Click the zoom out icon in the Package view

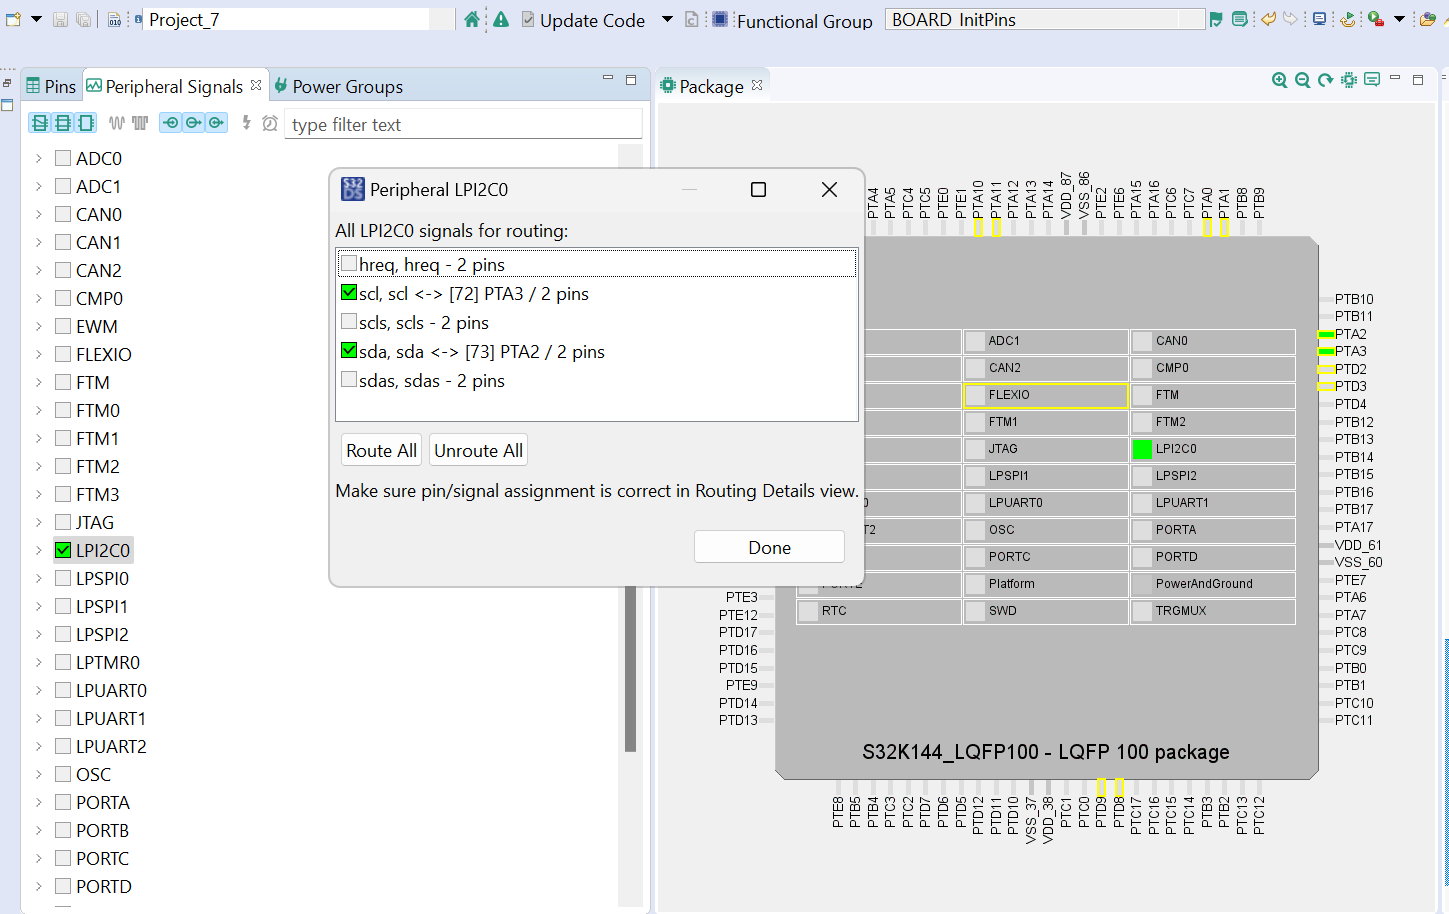(x=1302, y=80)
